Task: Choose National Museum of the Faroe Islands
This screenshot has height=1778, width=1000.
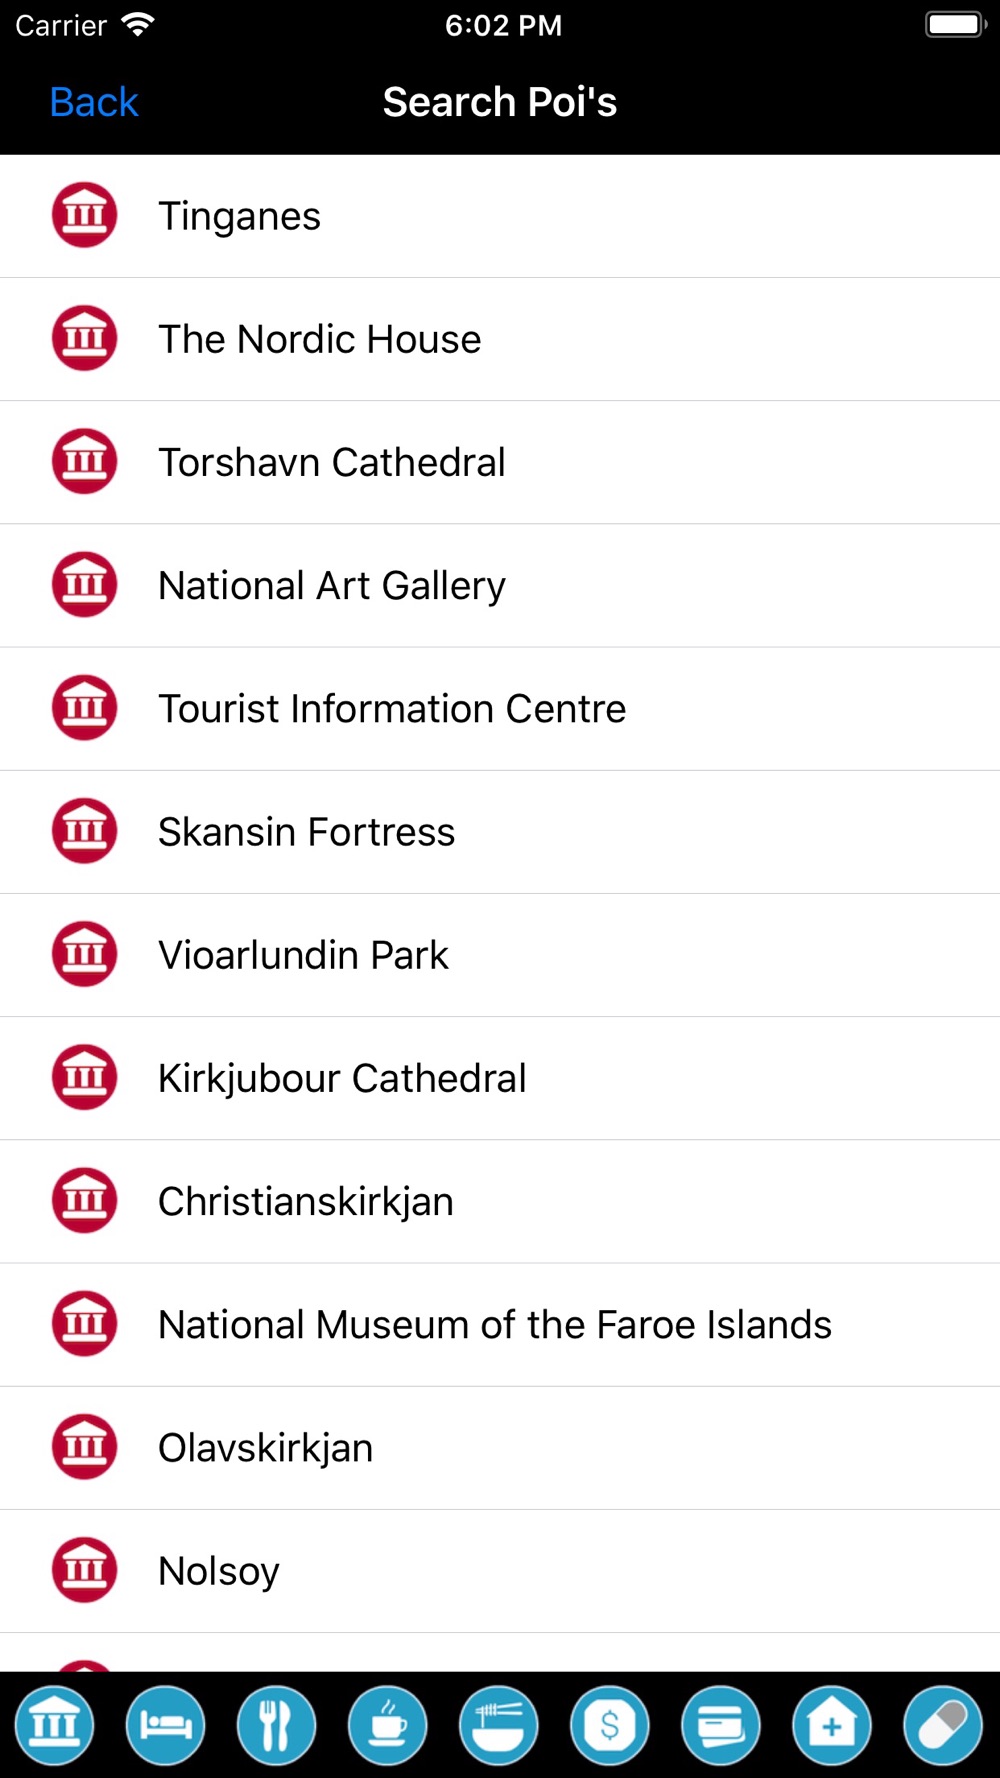Action: [500, 1324]
